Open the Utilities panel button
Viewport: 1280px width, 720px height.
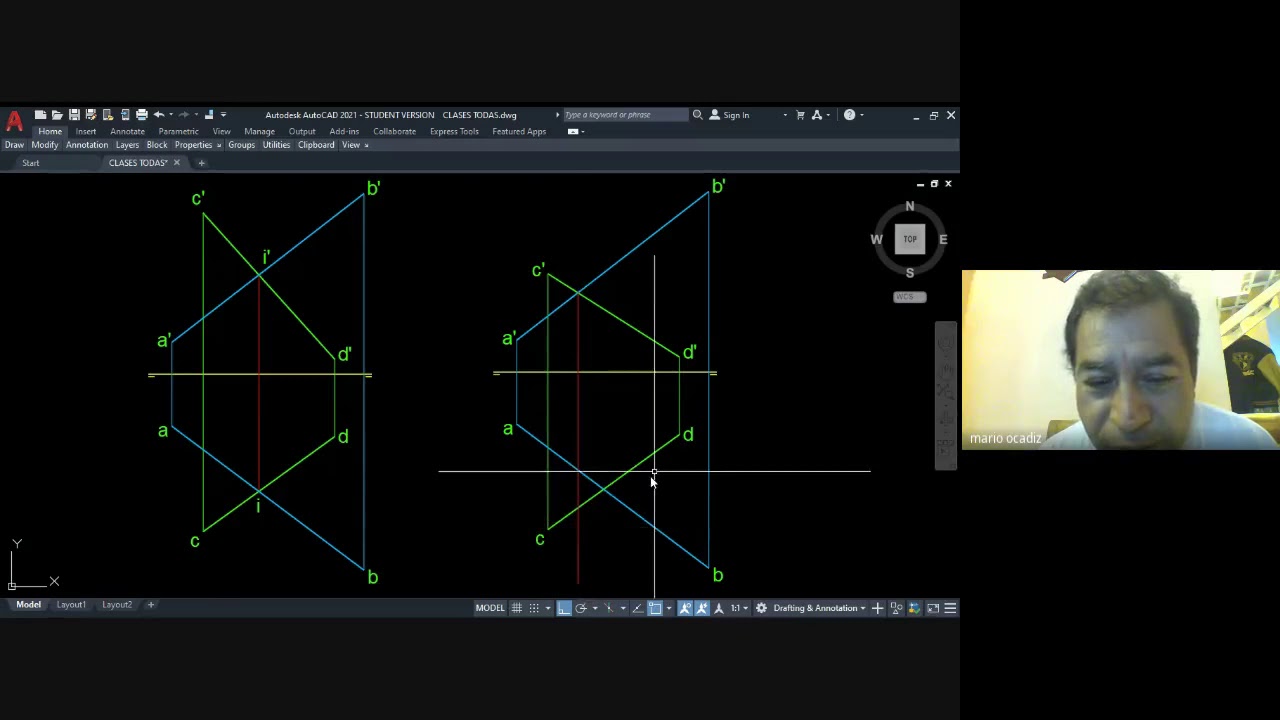coord(276,145)
